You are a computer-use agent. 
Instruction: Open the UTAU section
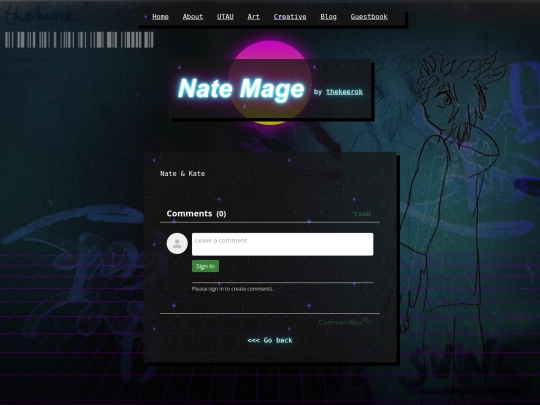tap(225, 17)
